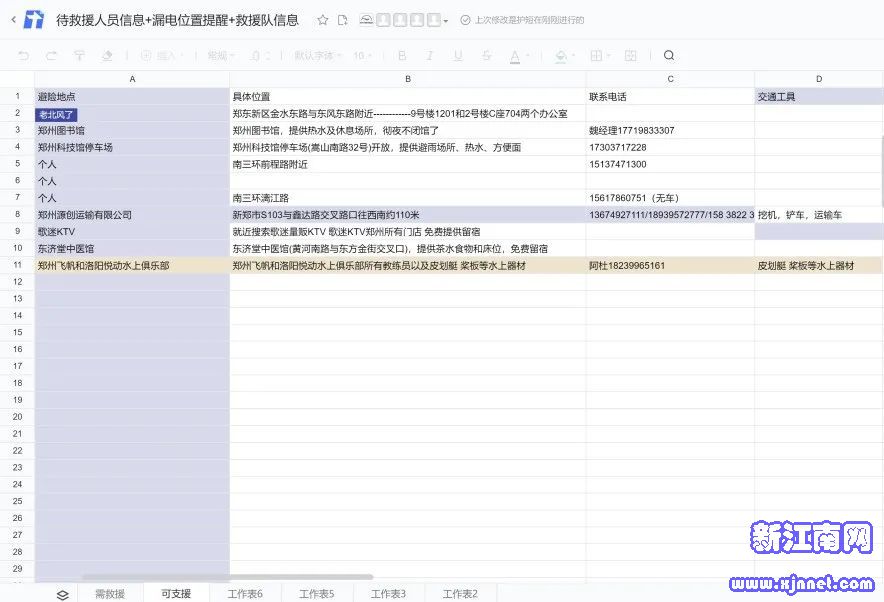884x602 pixels.
Task: Click the undo arrow in the toolbar
Action: (24, 56)
